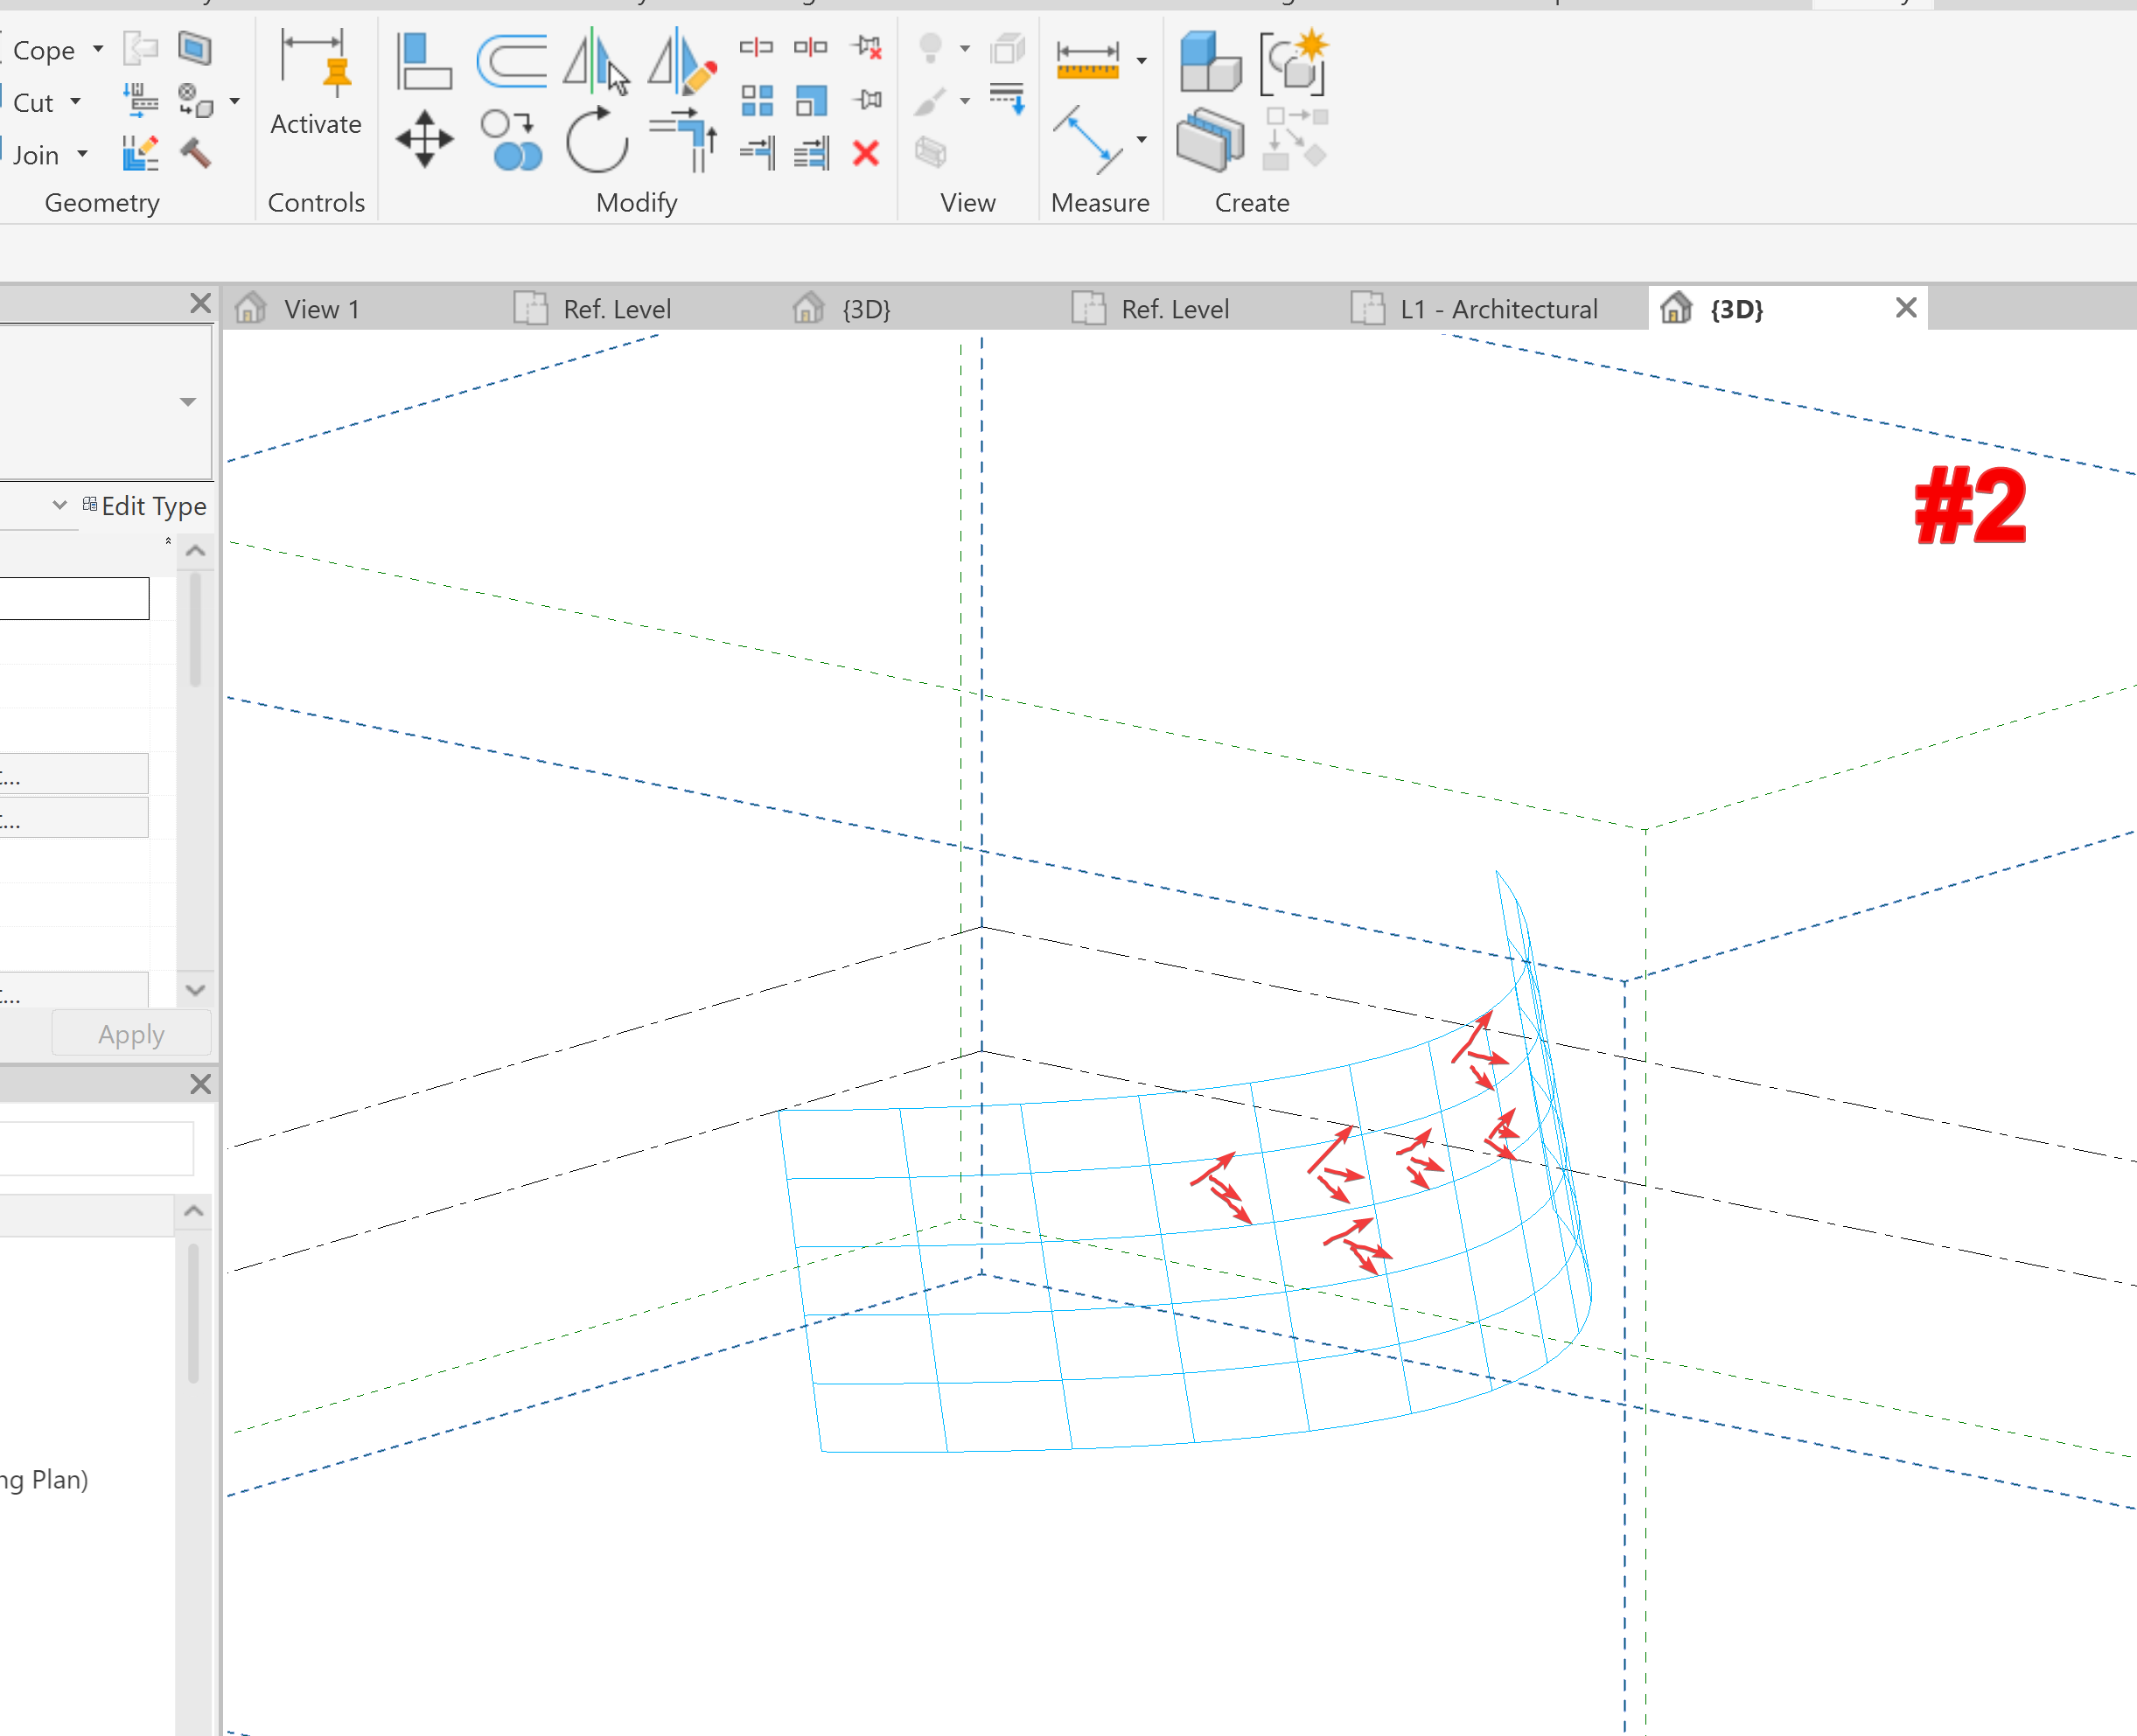Click the Pin tool

pyautogui.click(x=868, y=99)
